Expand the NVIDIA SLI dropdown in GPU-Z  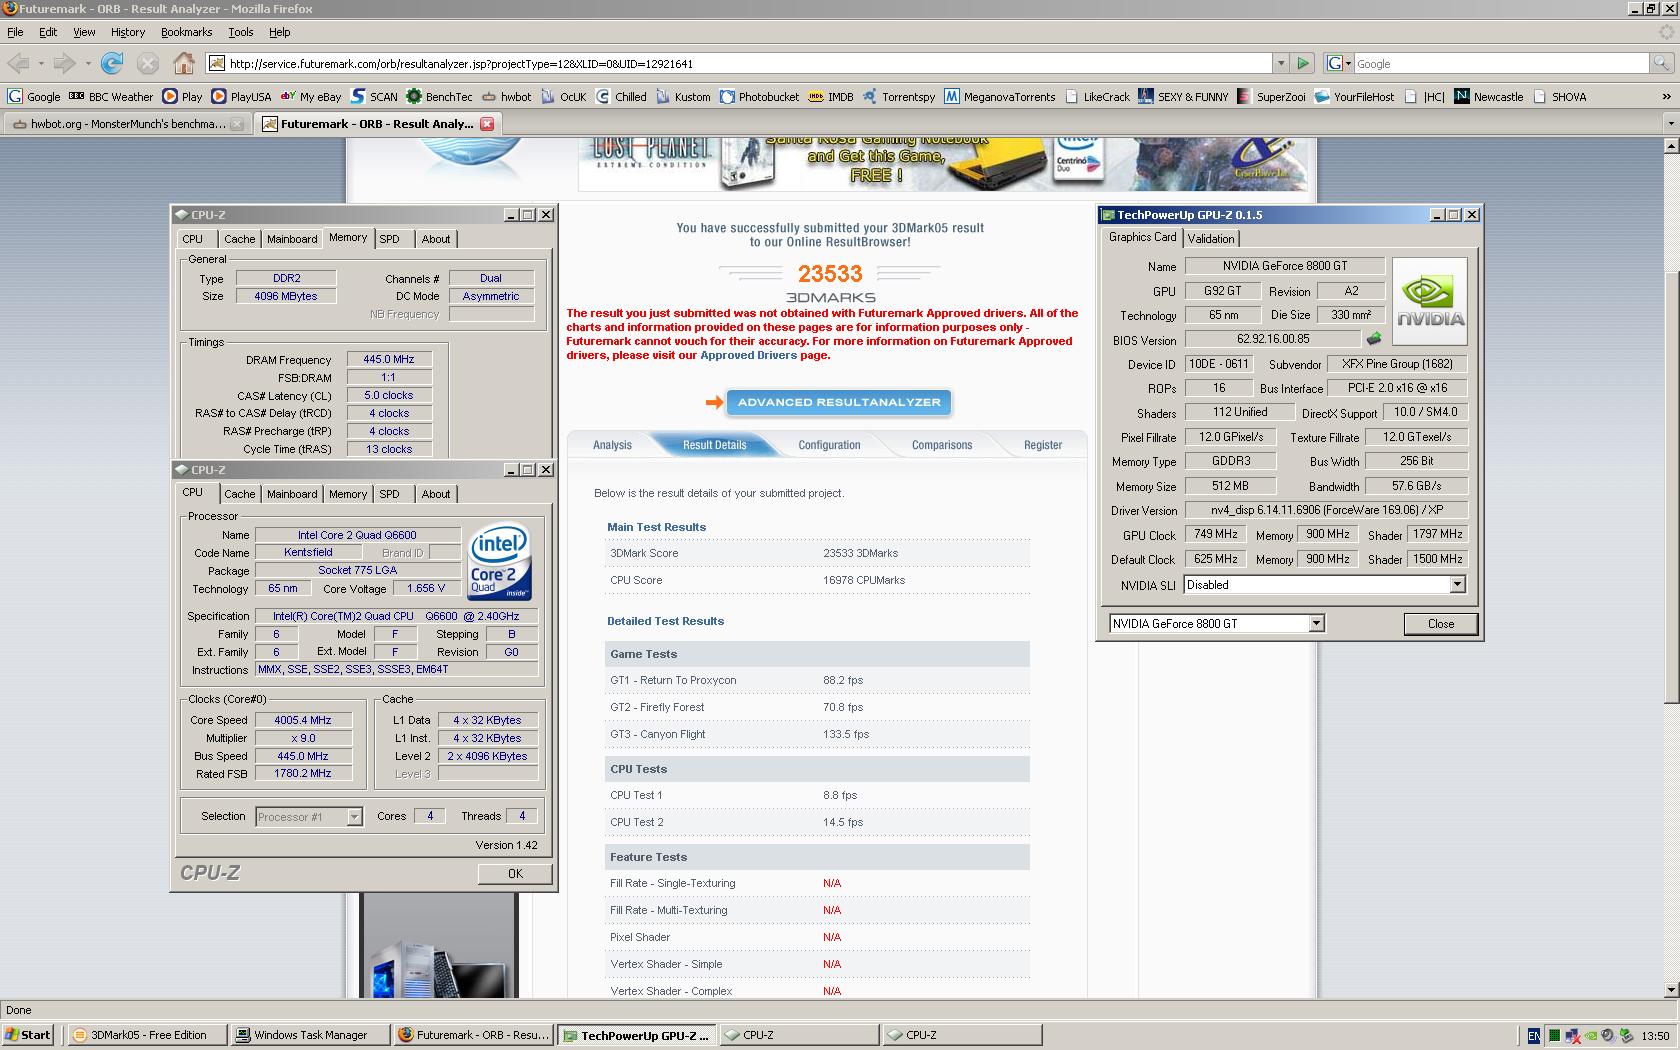point(1457,585)
